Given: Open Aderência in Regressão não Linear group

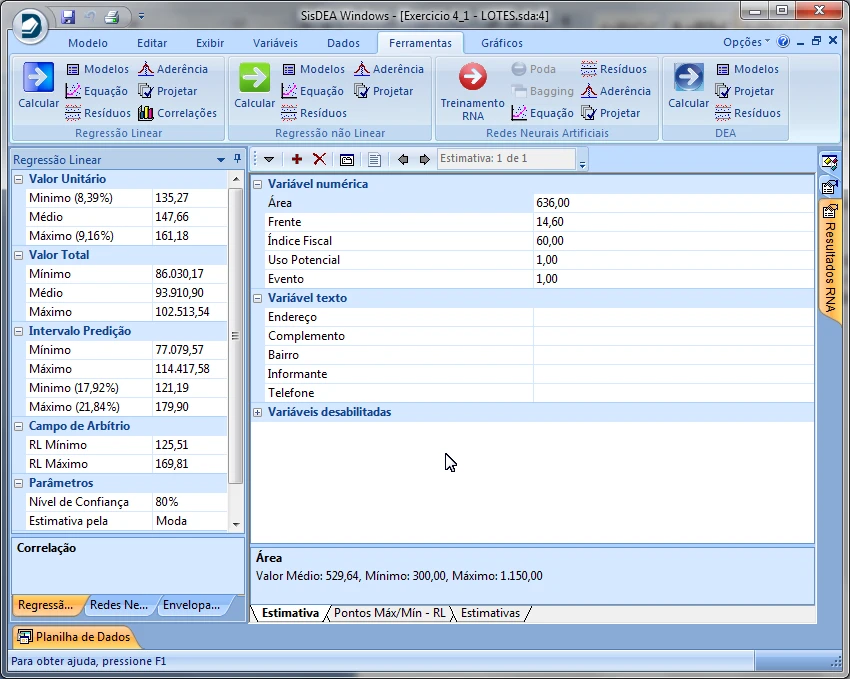Looking at the screenshot, I should point(389,69).
